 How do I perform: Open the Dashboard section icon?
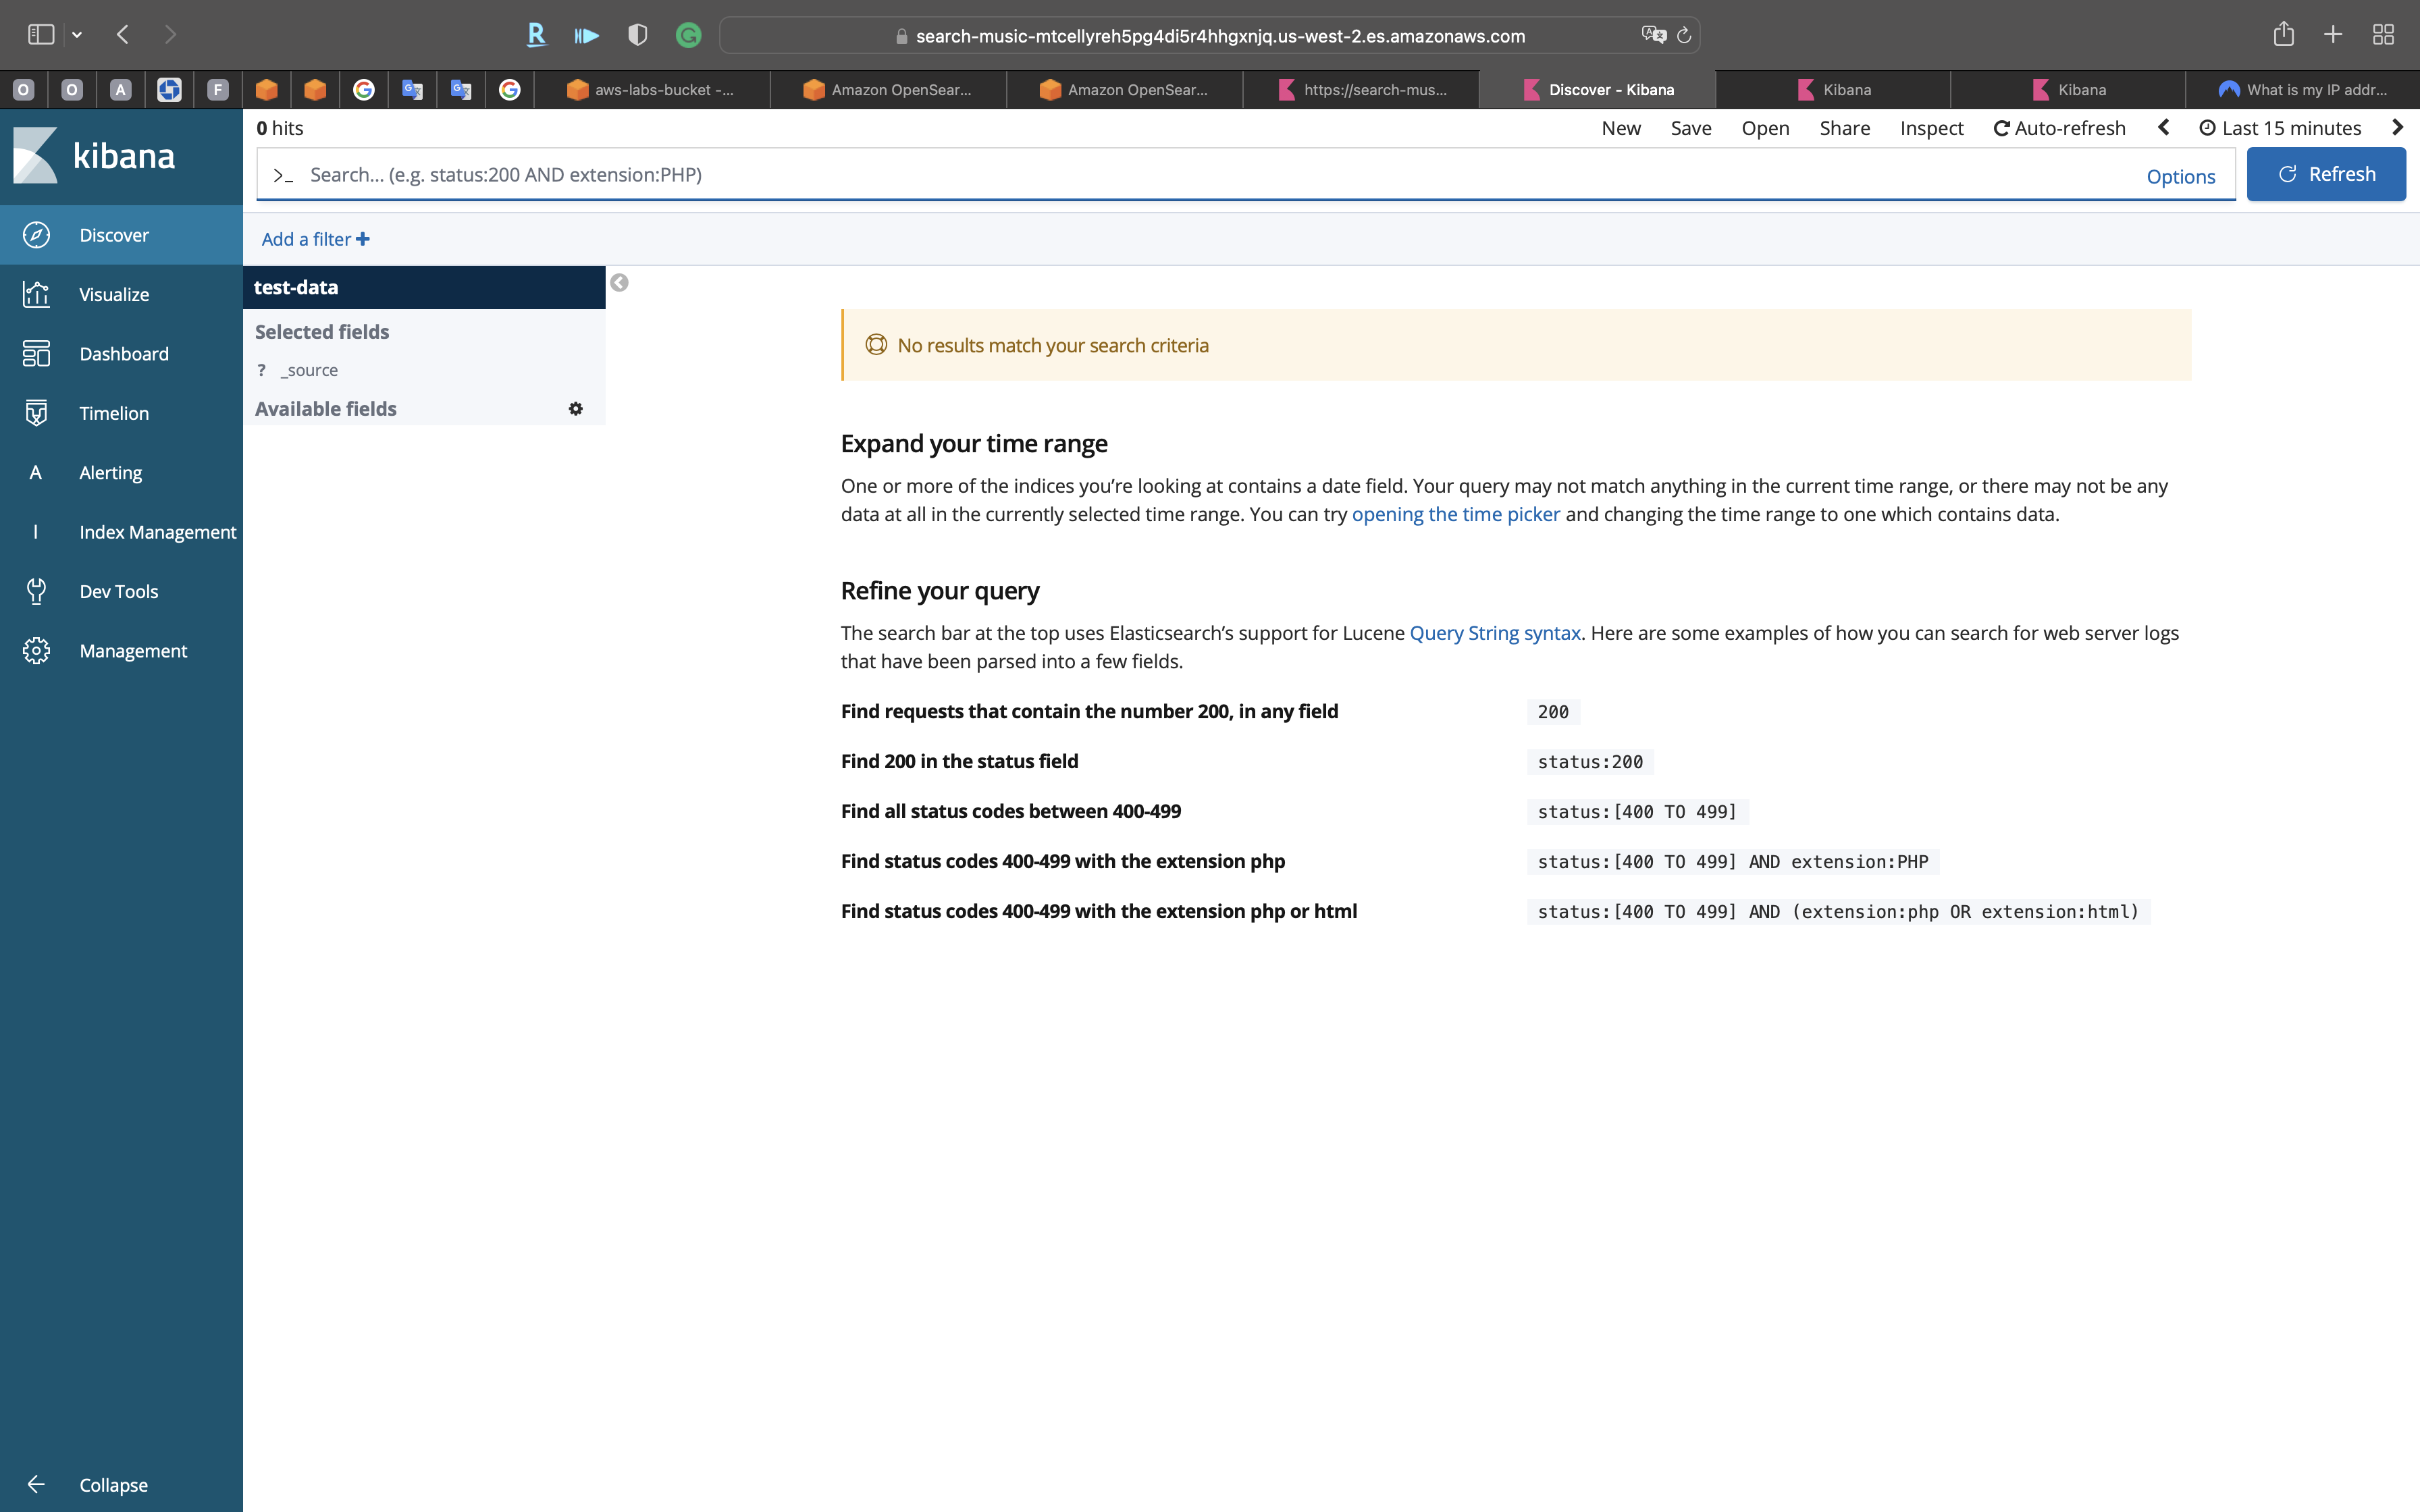(x=36, y=354)
